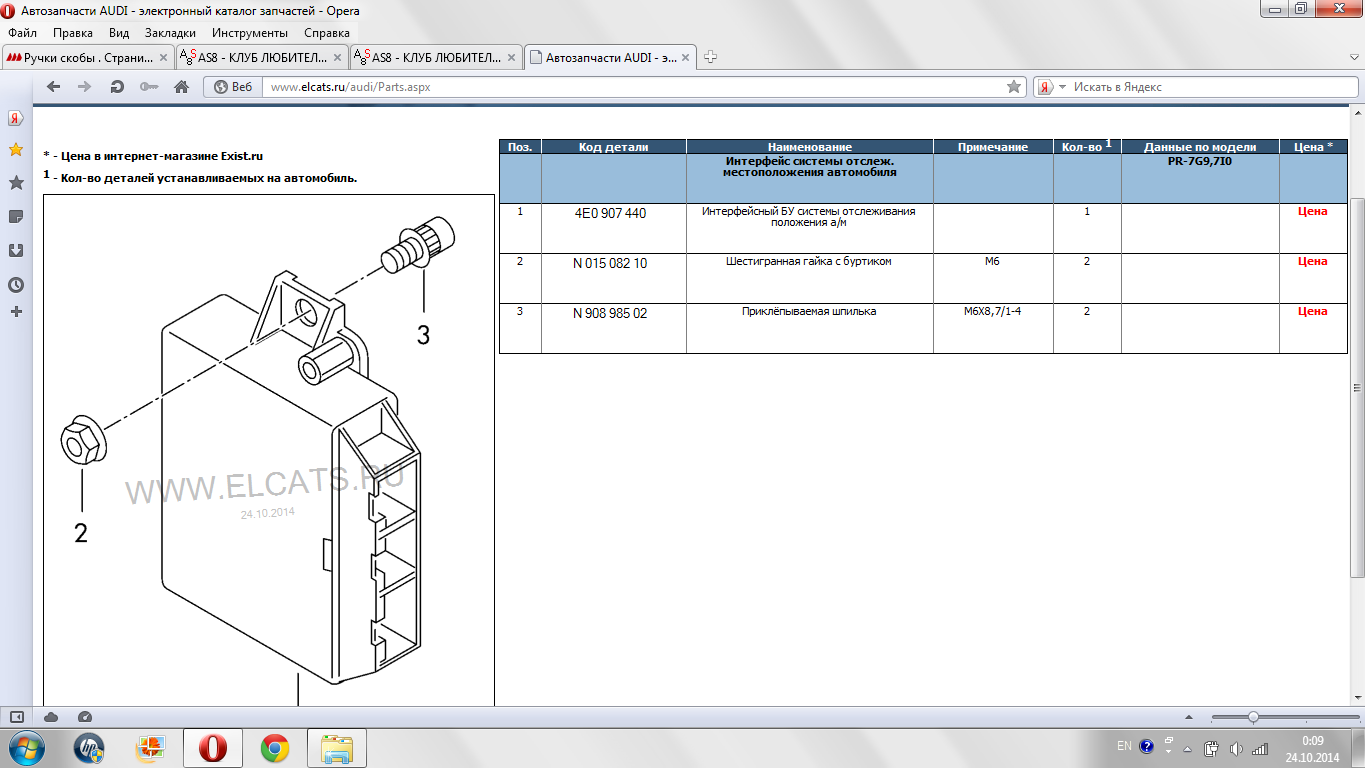
Task: Open the History clock panel in sidebar
Action: tap(16, 285)
